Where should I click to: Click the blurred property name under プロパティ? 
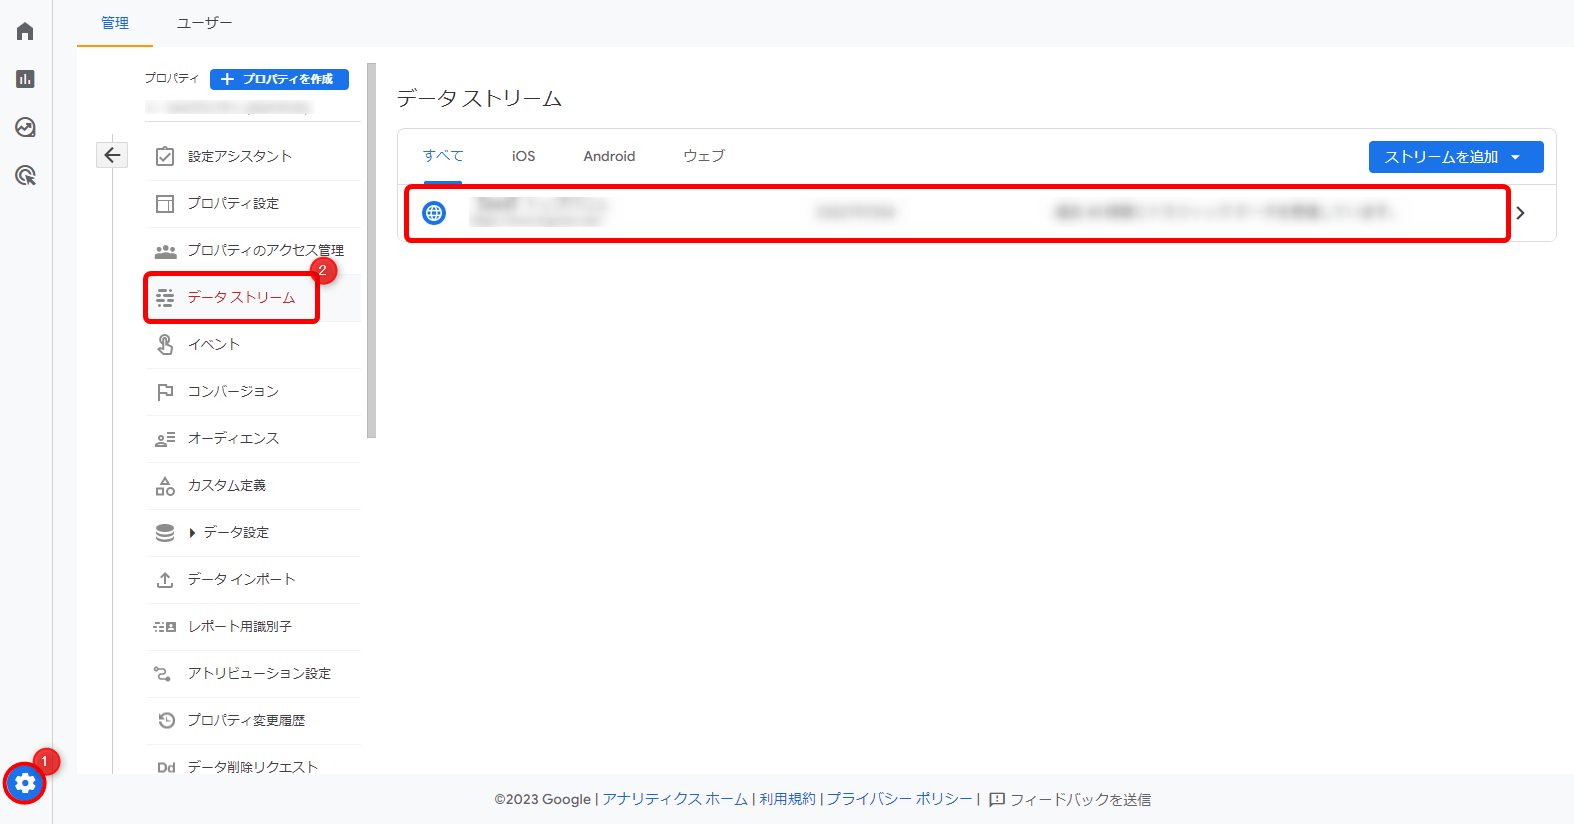[x=228, y=106]
